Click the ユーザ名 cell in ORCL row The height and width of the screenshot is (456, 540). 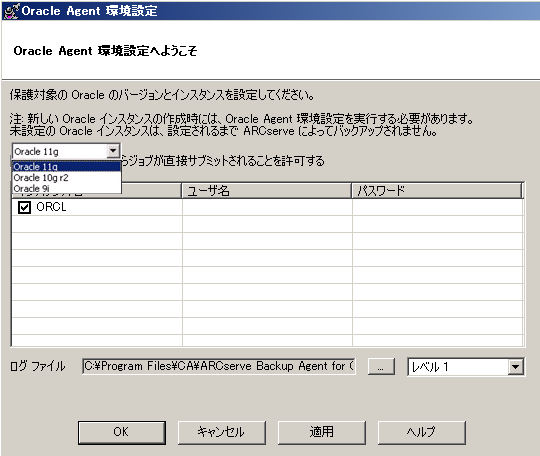pyautogui.click(x=267, y=207)
